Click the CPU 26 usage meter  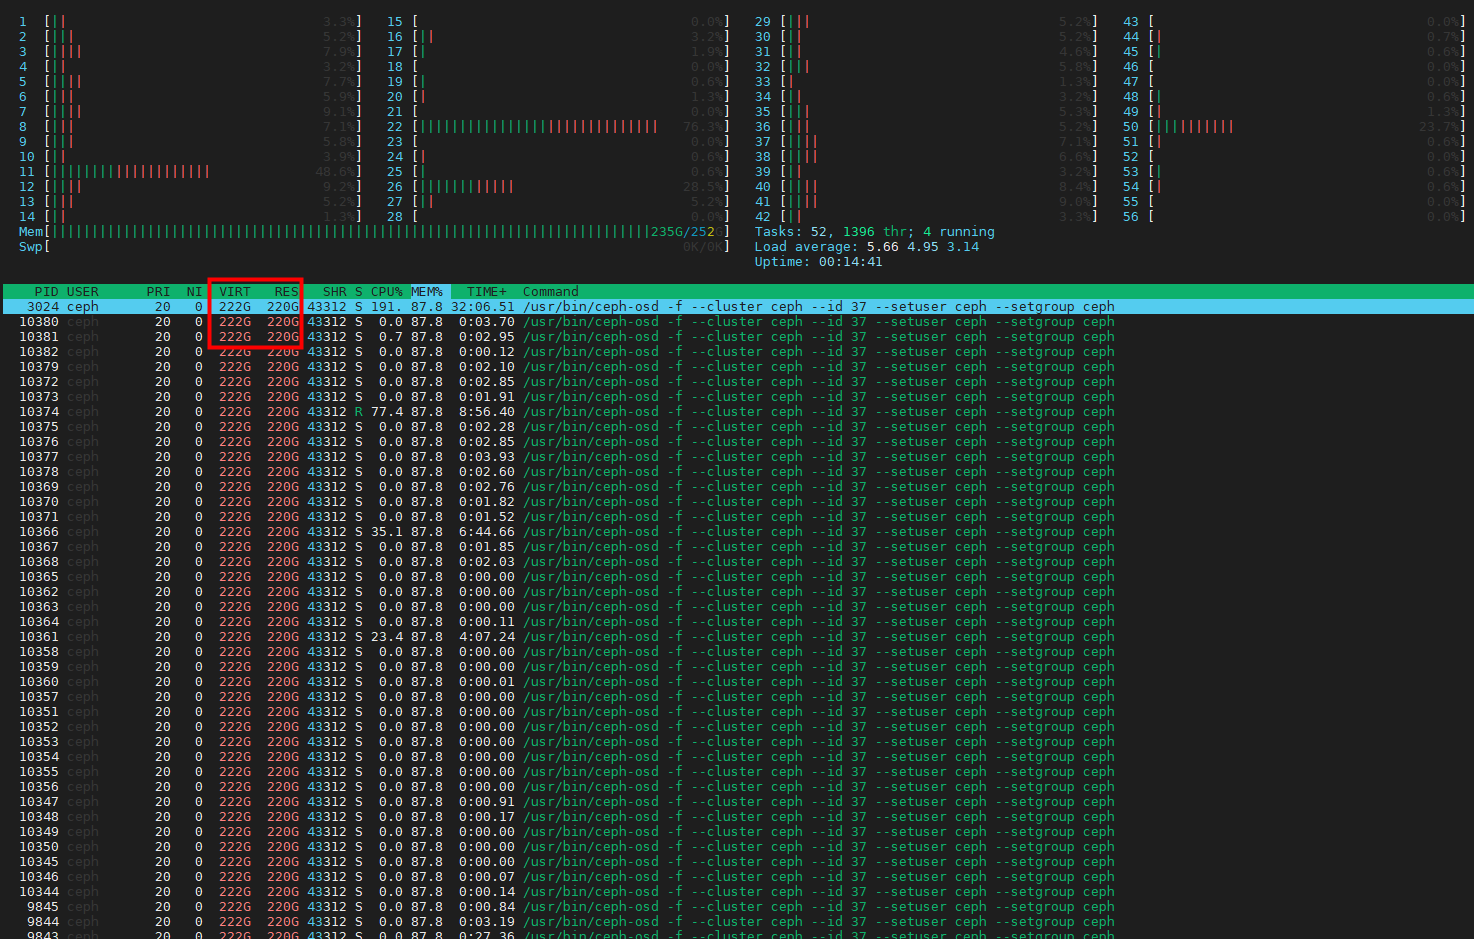click(558, 187)
